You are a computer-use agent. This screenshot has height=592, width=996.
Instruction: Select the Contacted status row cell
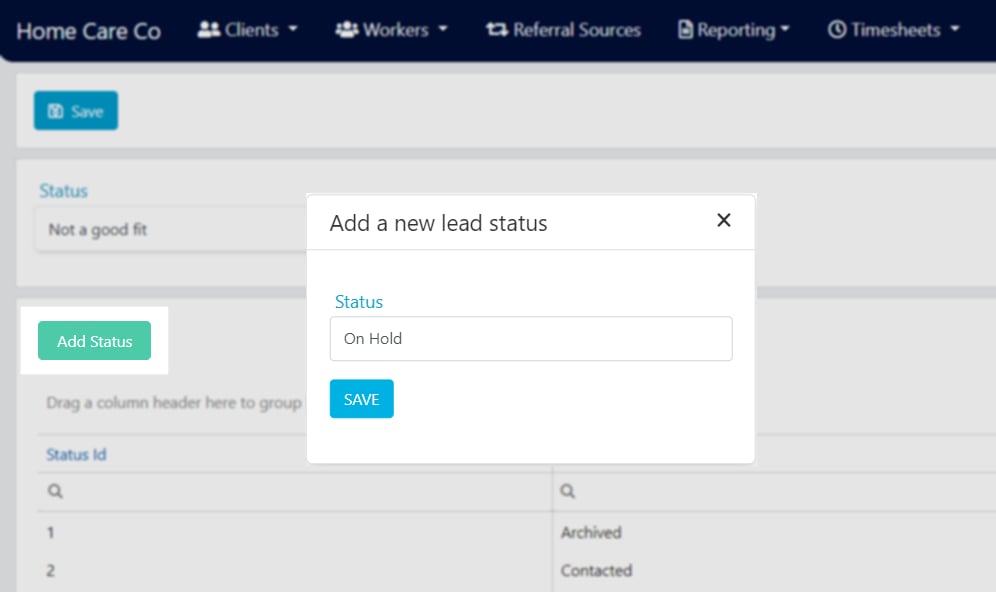596,570
